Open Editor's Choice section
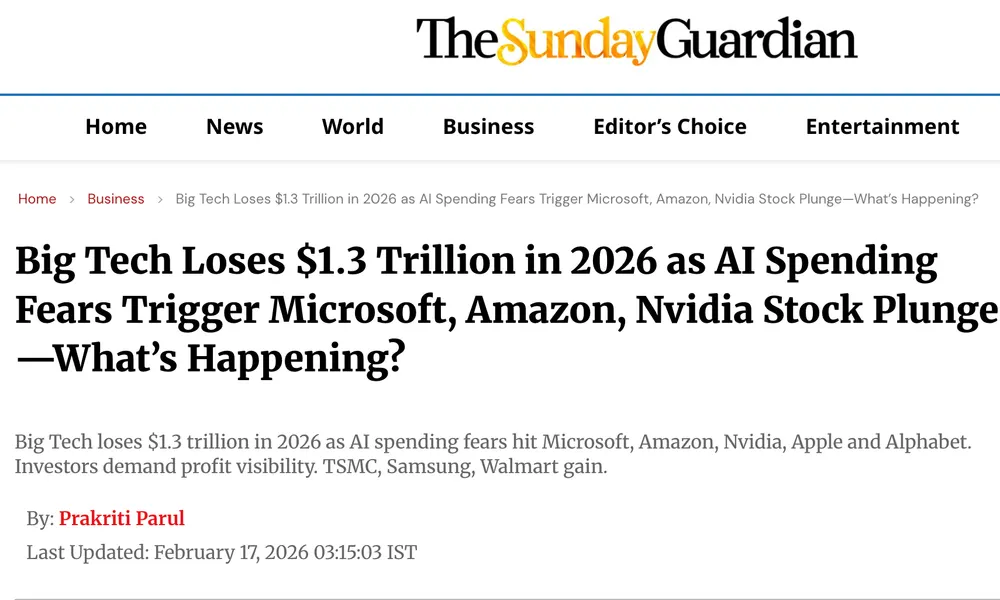The width and height of the screenshot is (1000, 600). [x=670, y=127]
